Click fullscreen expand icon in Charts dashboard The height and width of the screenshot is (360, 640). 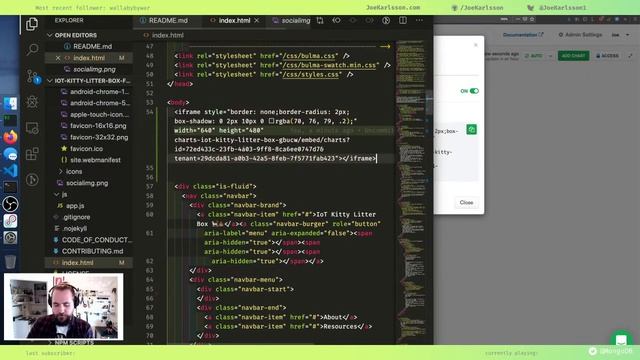630,56
